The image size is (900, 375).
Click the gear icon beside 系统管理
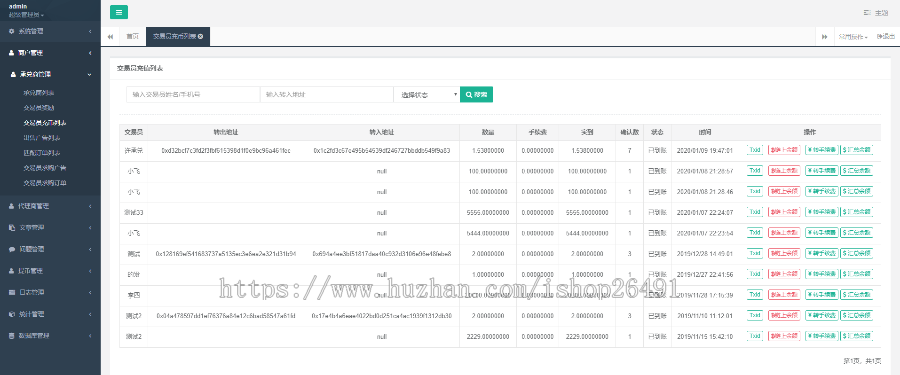coord(11,31)
